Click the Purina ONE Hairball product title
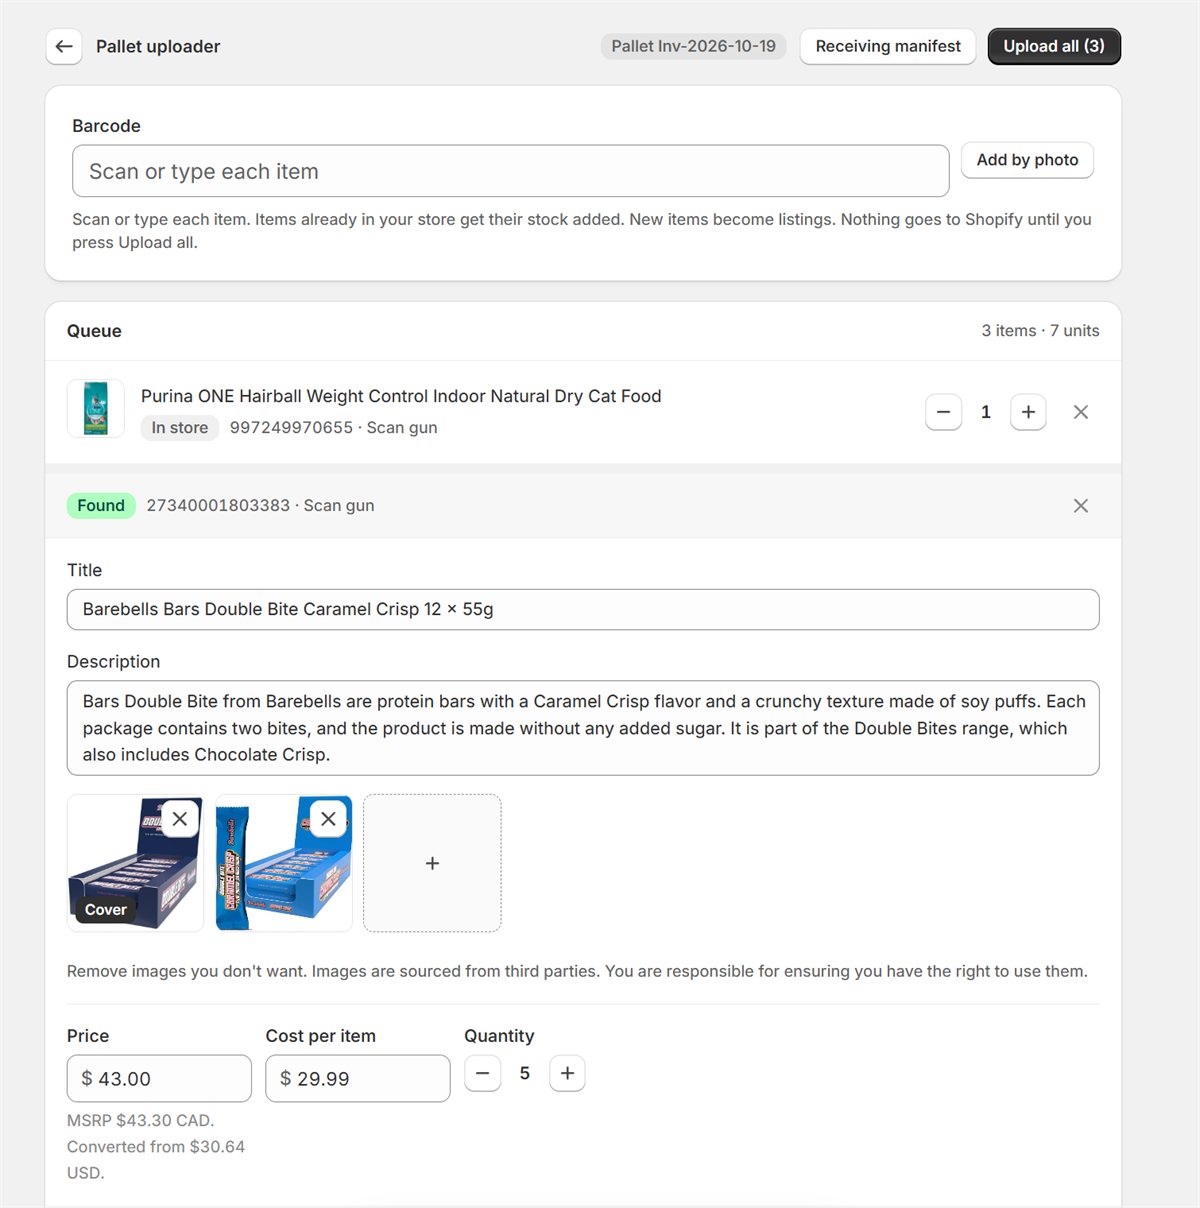The height and width of the screenshot is (1208, 1200). coord(401,396)
